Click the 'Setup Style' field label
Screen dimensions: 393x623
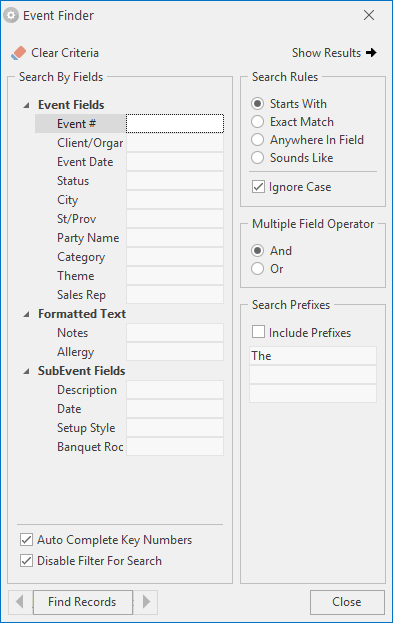click(86, 428)
